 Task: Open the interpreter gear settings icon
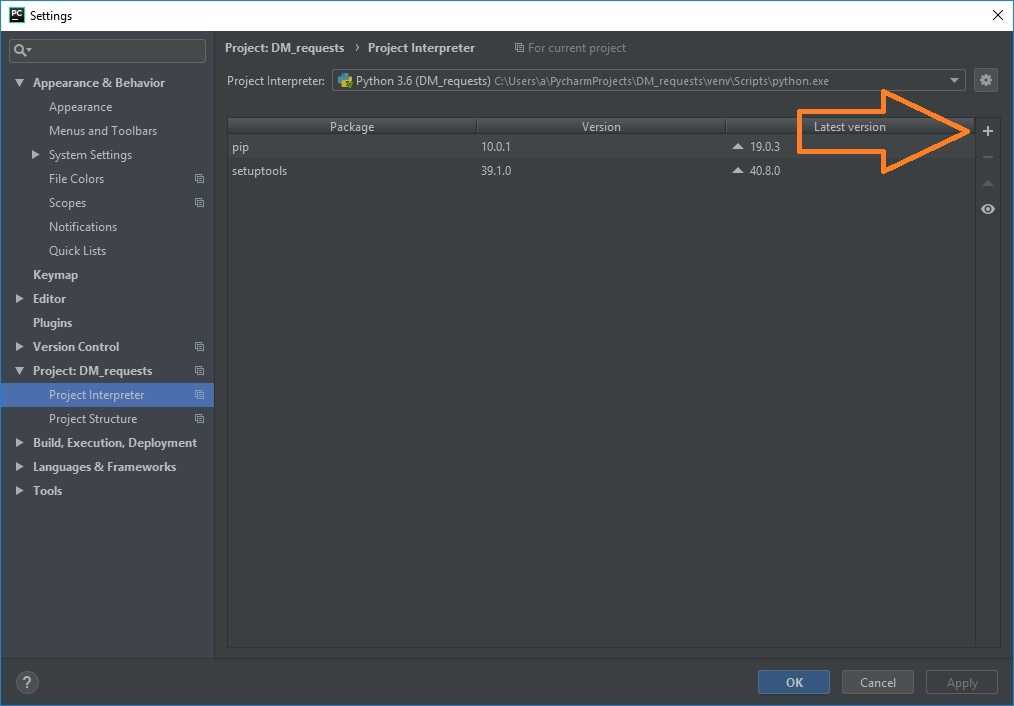(986, 81)
